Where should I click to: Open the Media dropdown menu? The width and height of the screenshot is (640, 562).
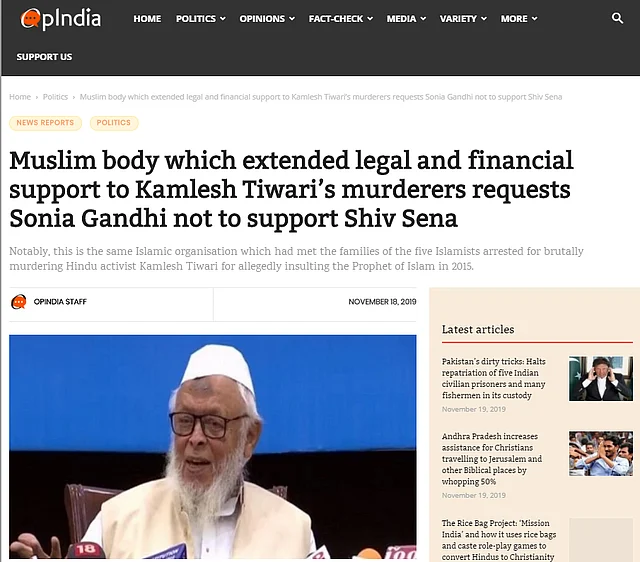tap(406, 19)
